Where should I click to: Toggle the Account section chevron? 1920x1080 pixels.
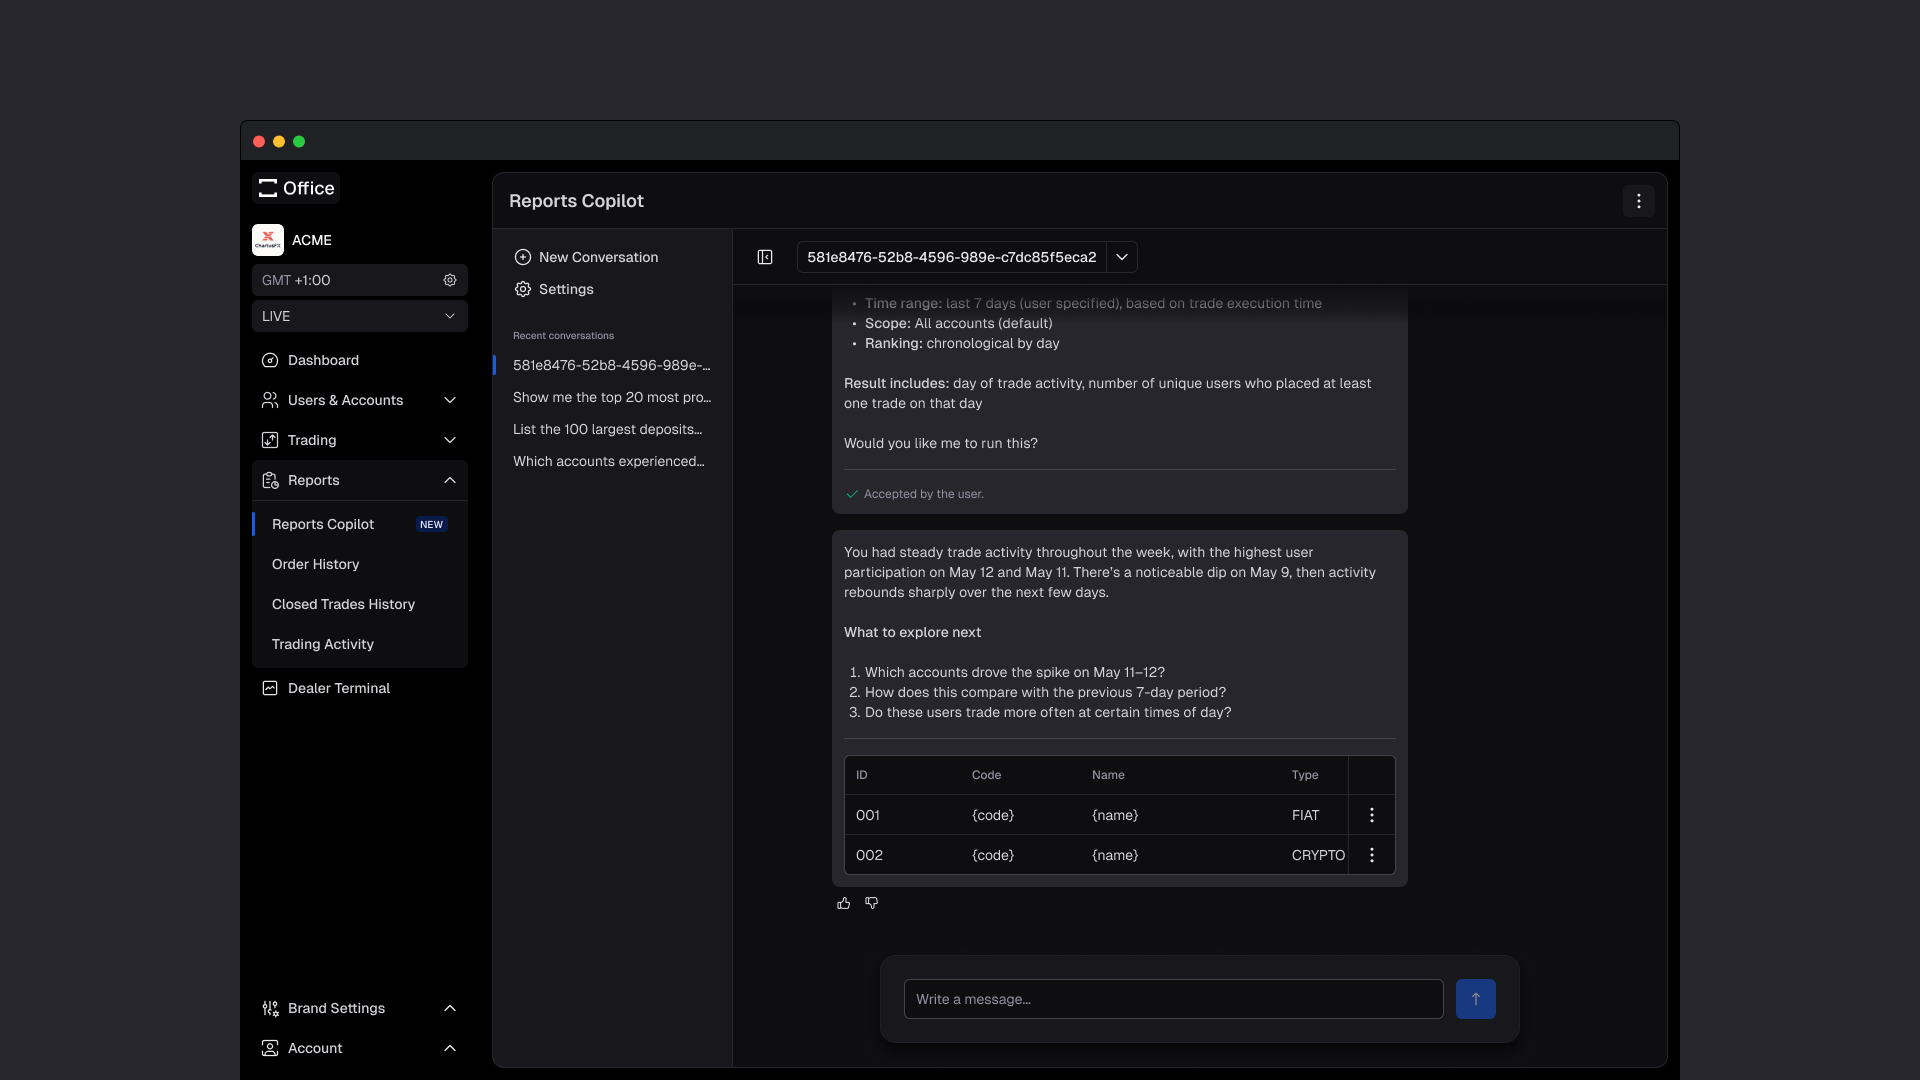tap(450, 1048)
